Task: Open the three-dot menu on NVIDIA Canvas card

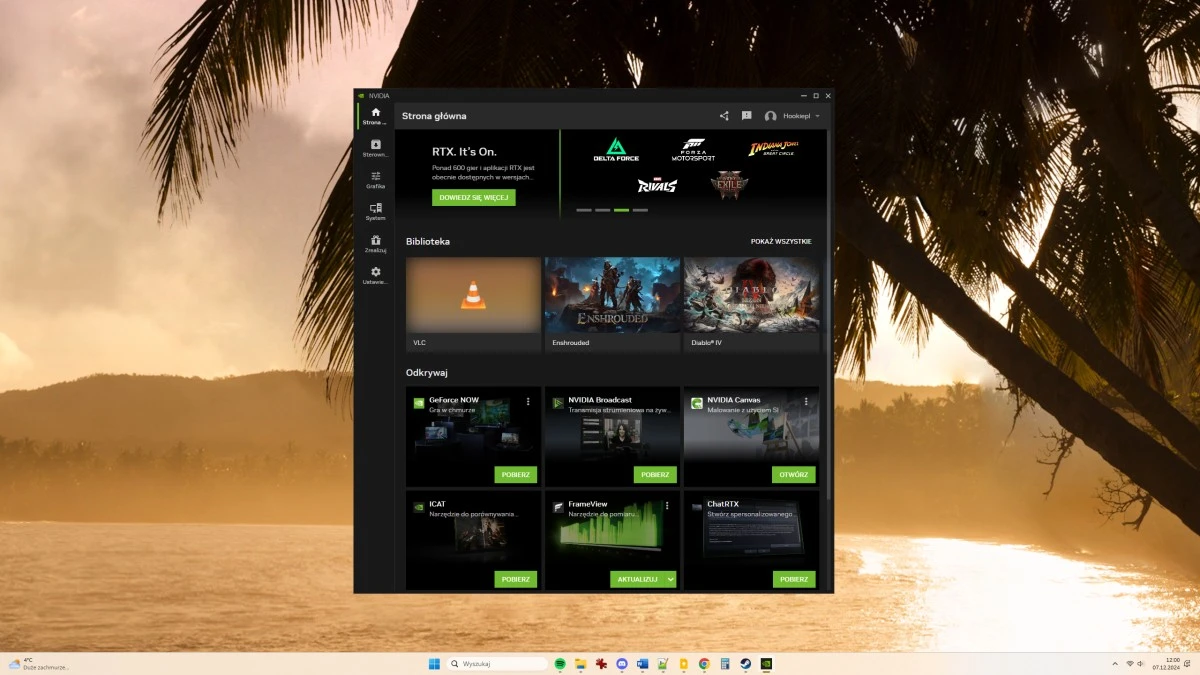Action: pyautogui.click(x=806, y=401)
